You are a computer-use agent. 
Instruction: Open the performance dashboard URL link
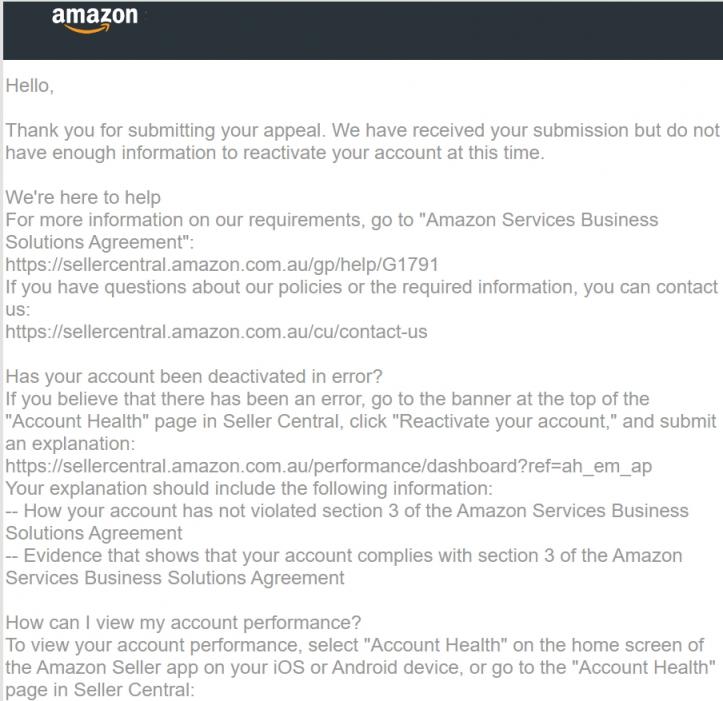(x=328, y=466)
